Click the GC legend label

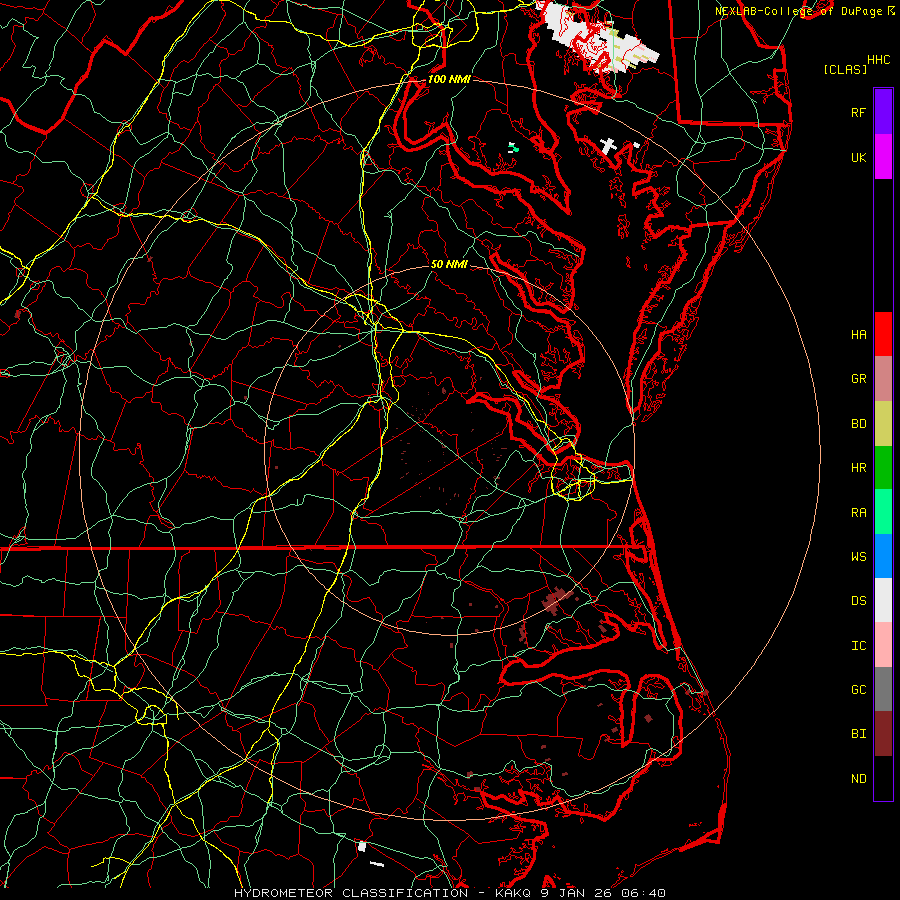[858, 689]
